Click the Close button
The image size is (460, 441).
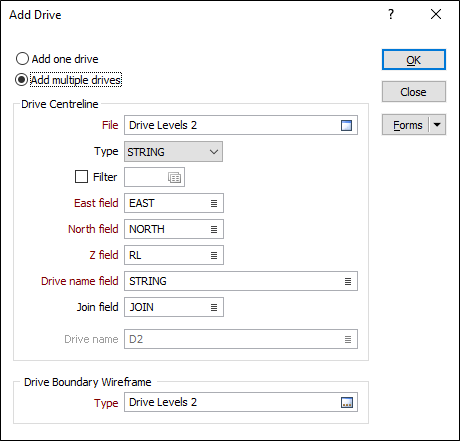(414, 92)
